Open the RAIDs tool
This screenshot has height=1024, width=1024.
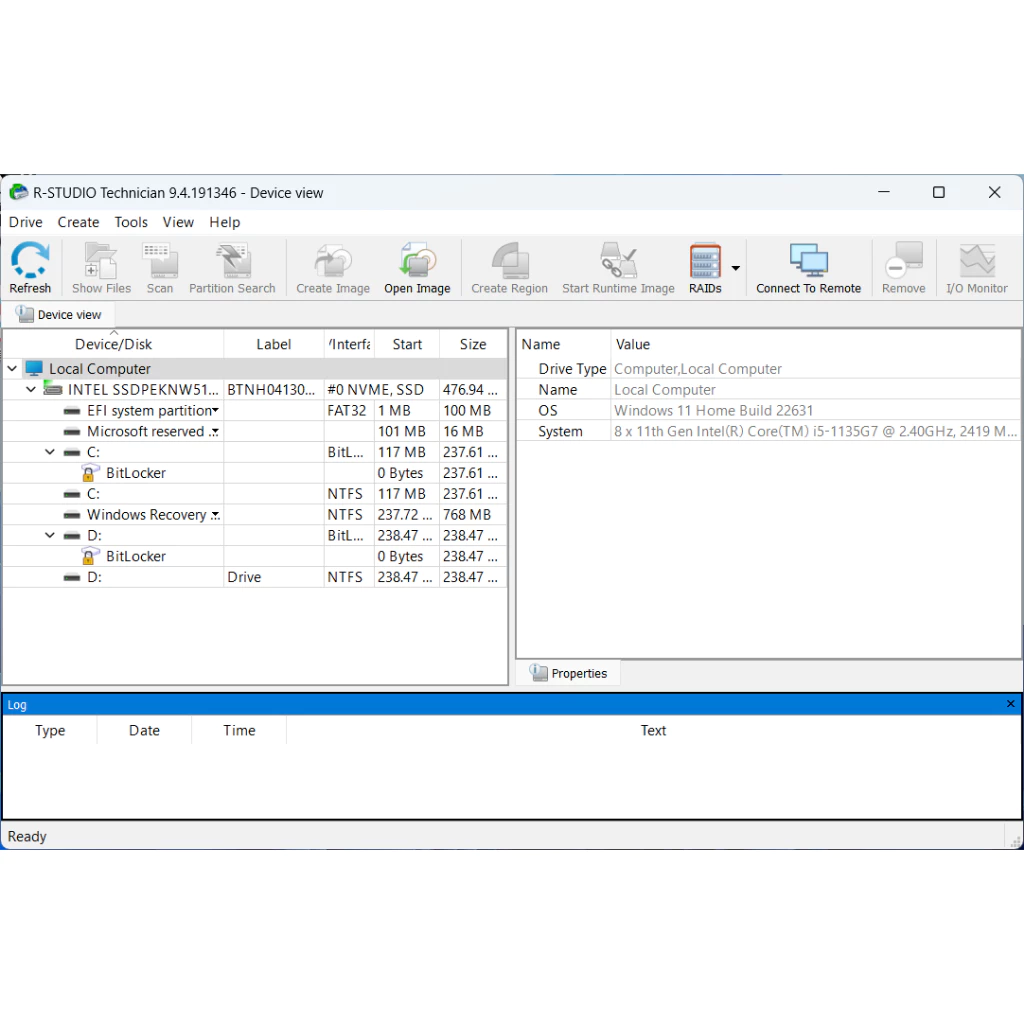(x=705, y=268)
